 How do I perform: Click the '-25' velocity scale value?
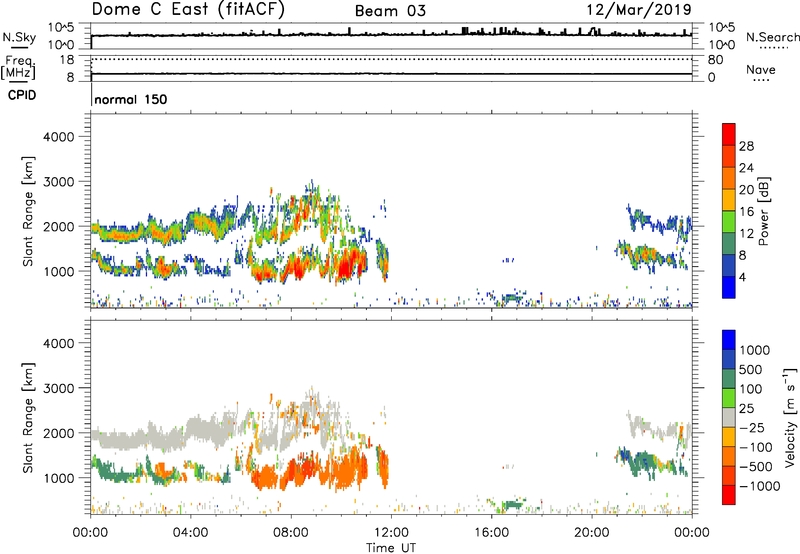coord(752,428)
